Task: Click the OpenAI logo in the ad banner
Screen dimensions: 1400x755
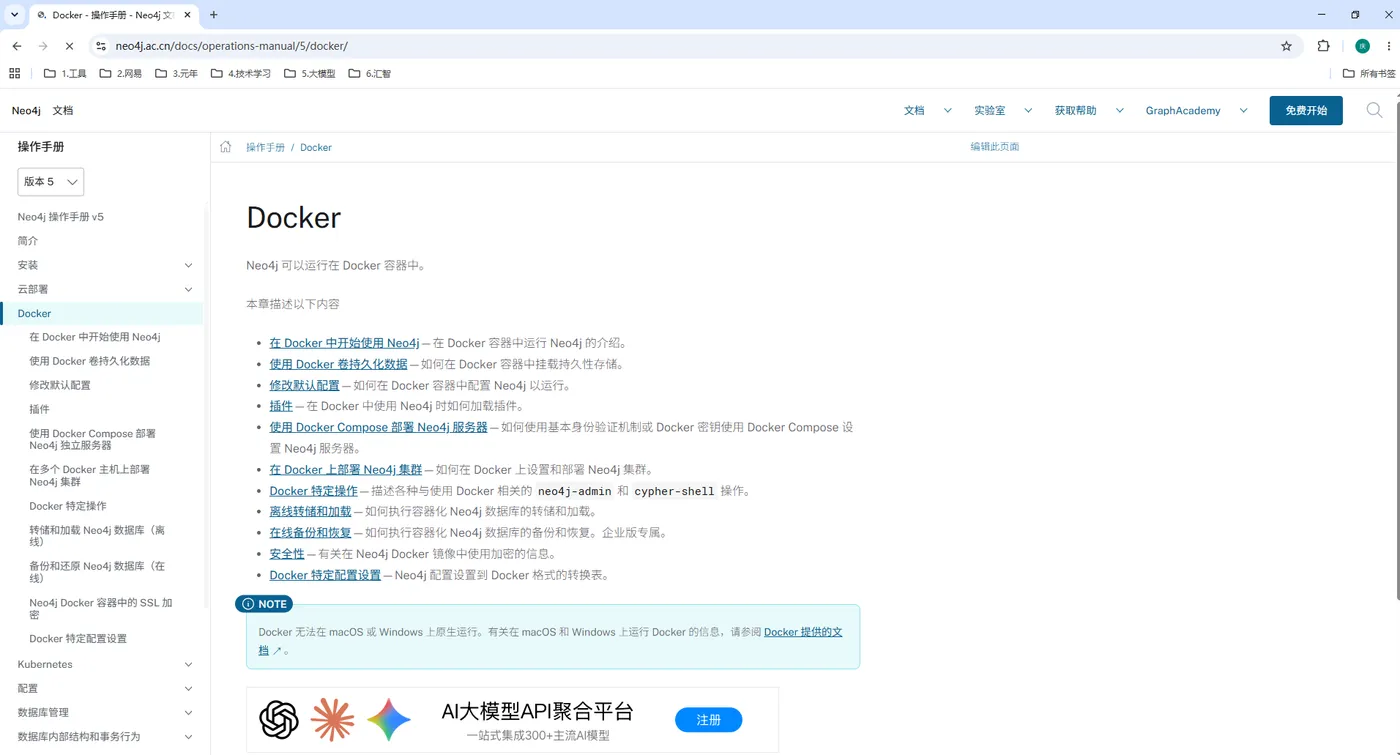Action: (279, 720)
